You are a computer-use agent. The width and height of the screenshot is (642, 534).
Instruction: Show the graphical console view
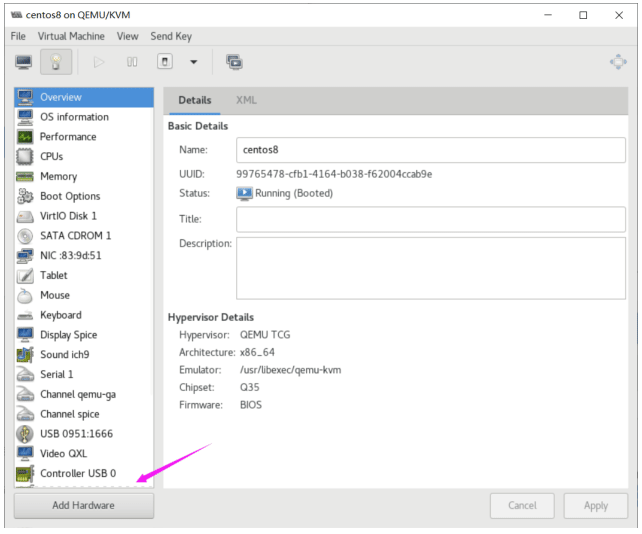click(x=23, y=62)
